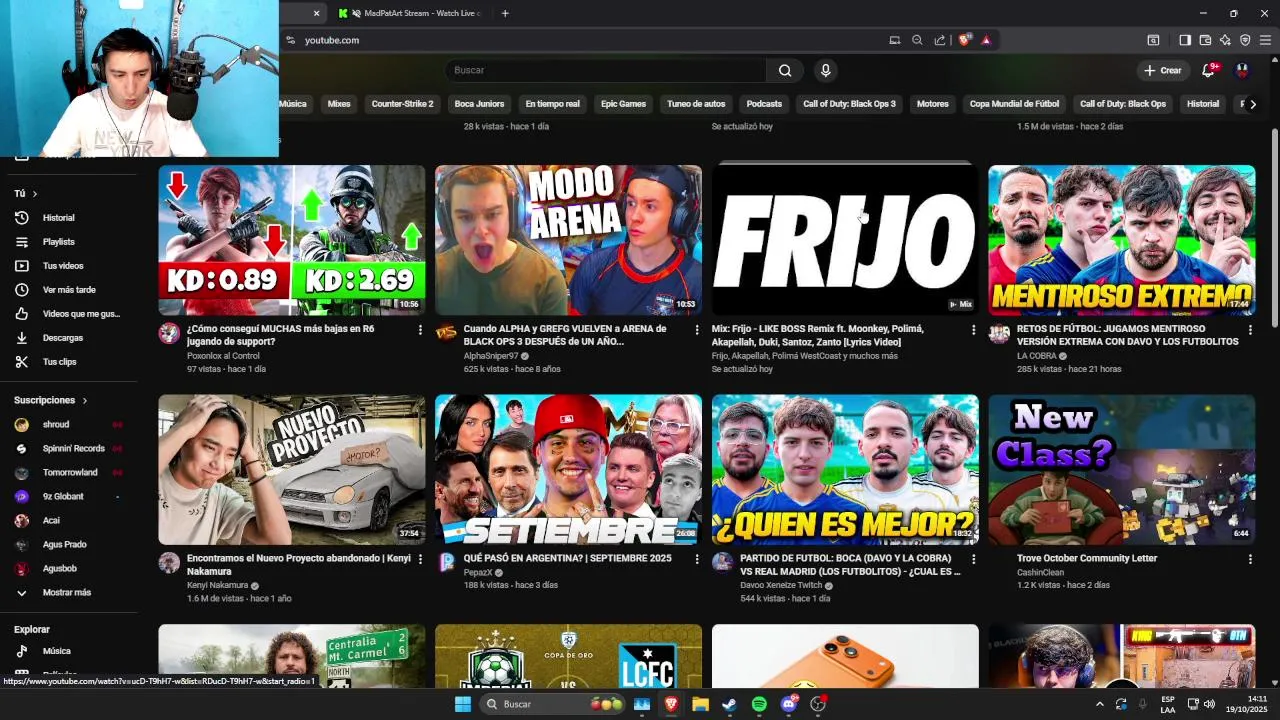Click the zoom magnifier icon in address bar
This screenshot has height=720, width=1280.
(x=917, y=40)
